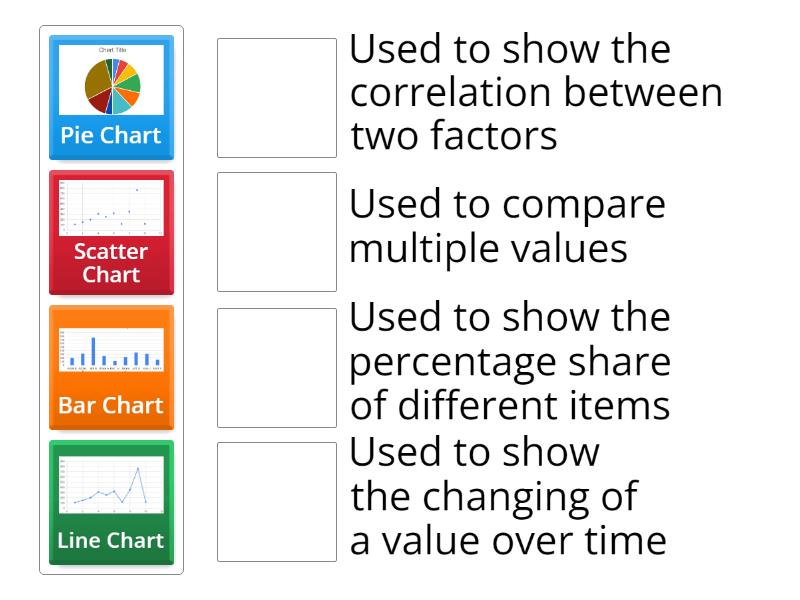Viewport: 800px width, 600px height.
Task: Click the text 'the changing of'
Action: click(x=494, y=497)
